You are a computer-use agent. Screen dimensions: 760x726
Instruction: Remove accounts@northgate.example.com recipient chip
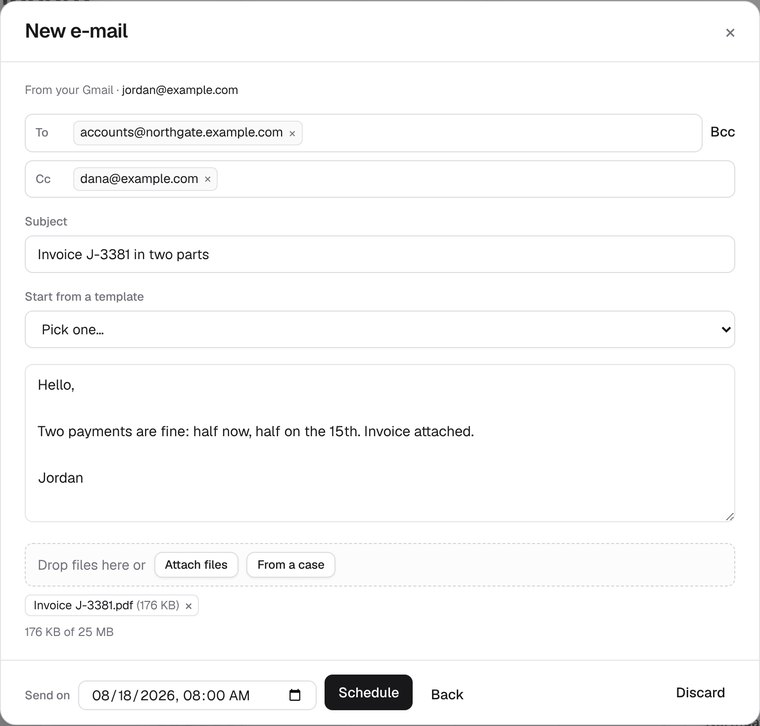click(292, 133)
